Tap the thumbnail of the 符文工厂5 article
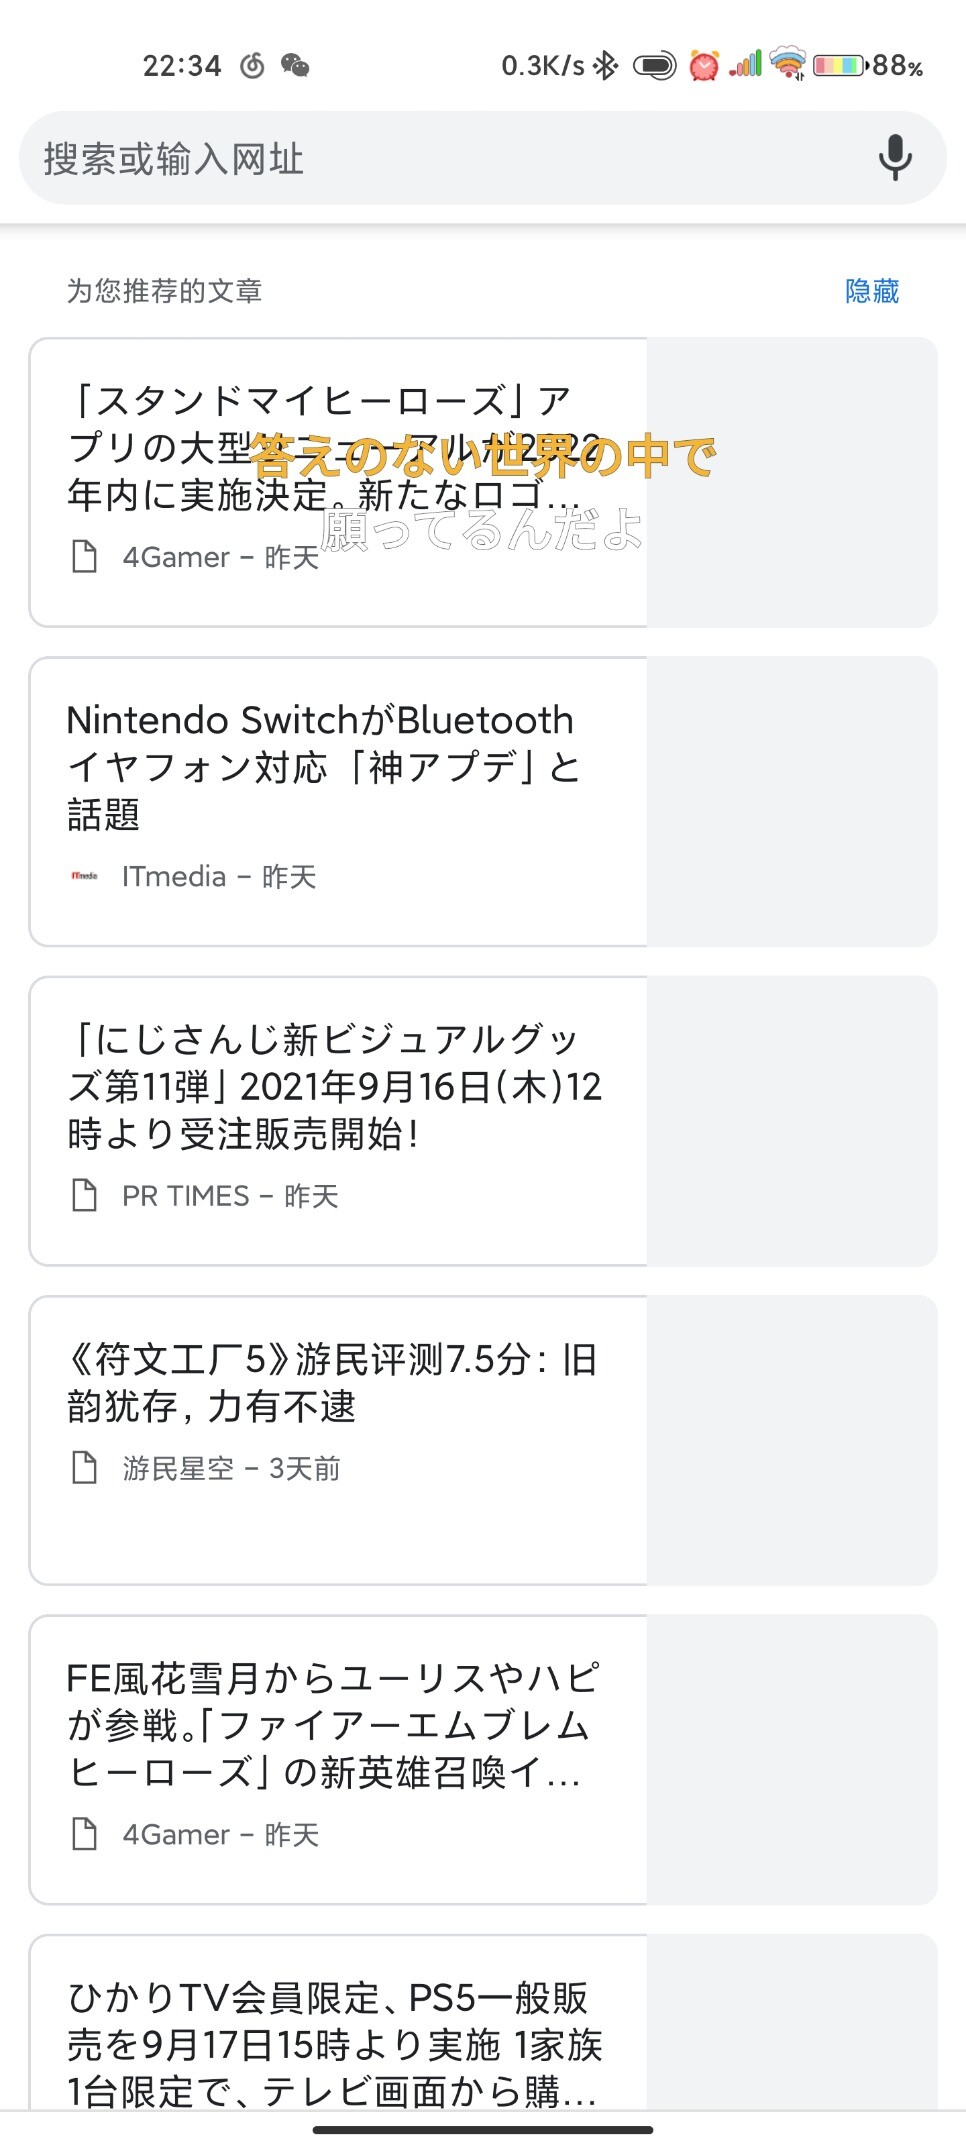The image size is (966, 2147). pos(791,1440)
